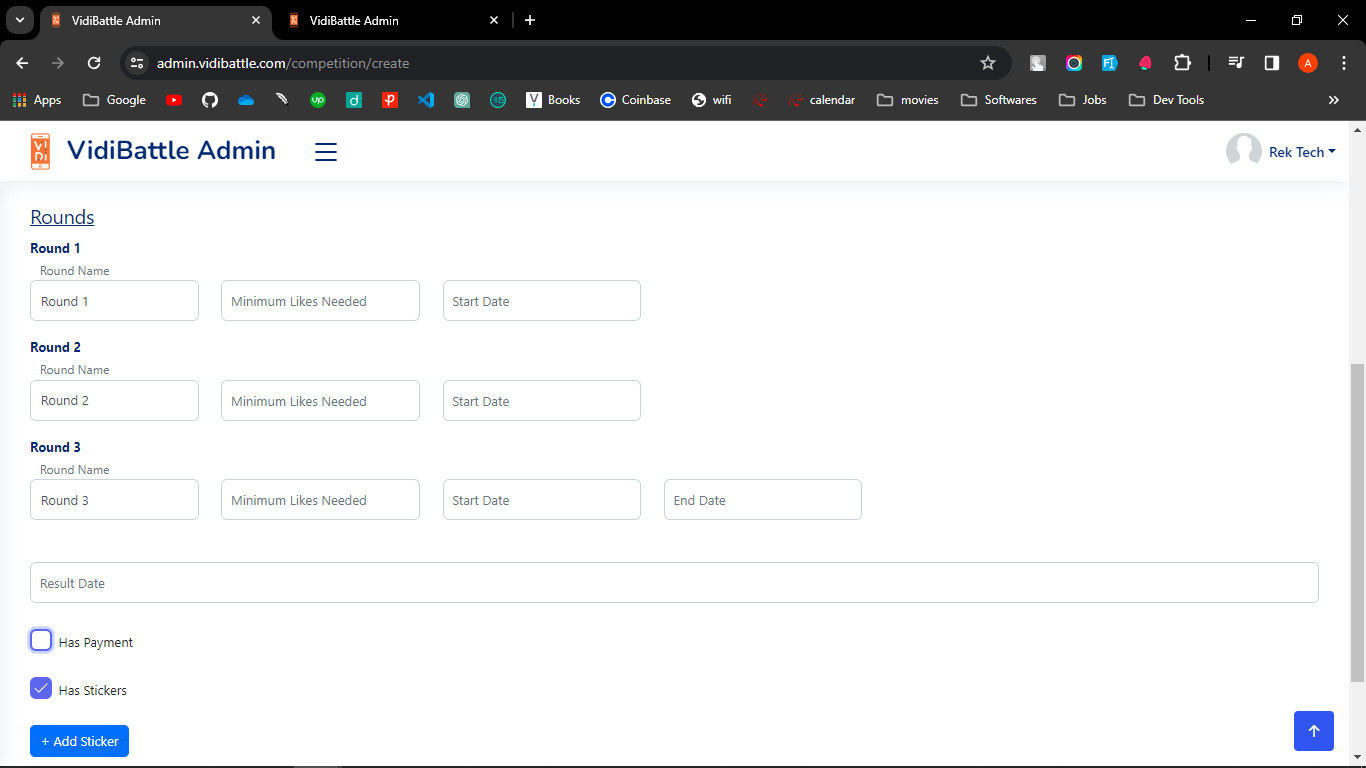
Task: Bookmark this page with the star icon
Action: (x=988, y=63)
